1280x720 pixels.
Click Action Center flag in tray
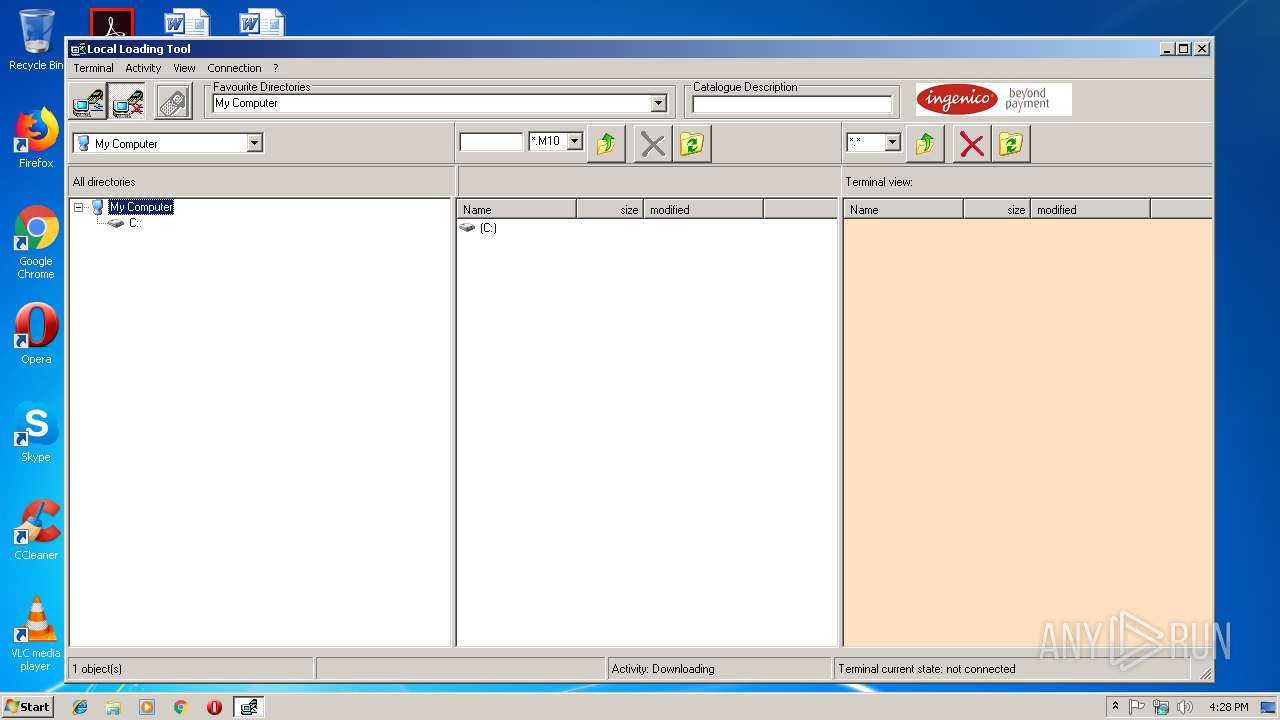click(x=1137, y=707)
